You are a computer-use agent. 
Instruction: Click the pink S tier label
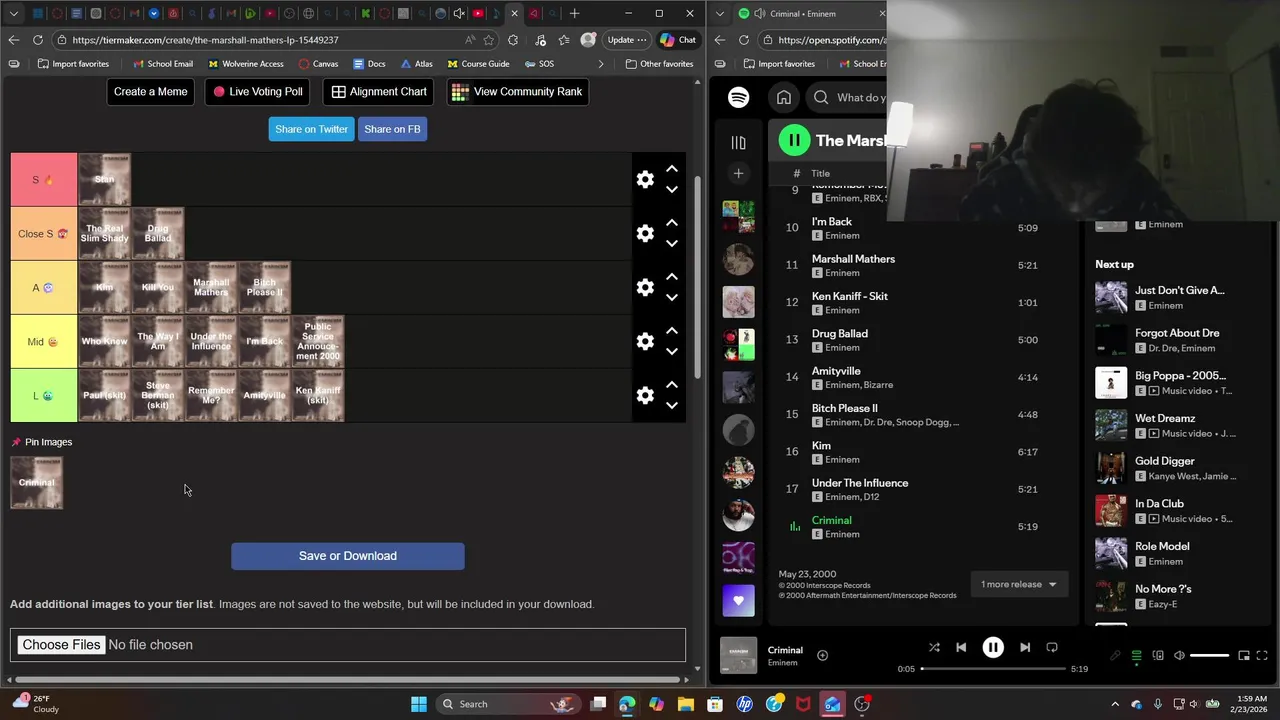tap(44, 180)
